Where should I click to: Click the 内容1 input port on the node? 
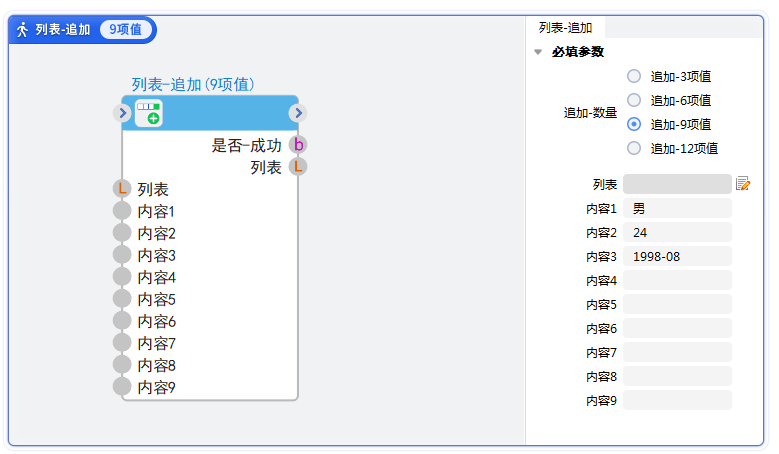tap(122, 210)
